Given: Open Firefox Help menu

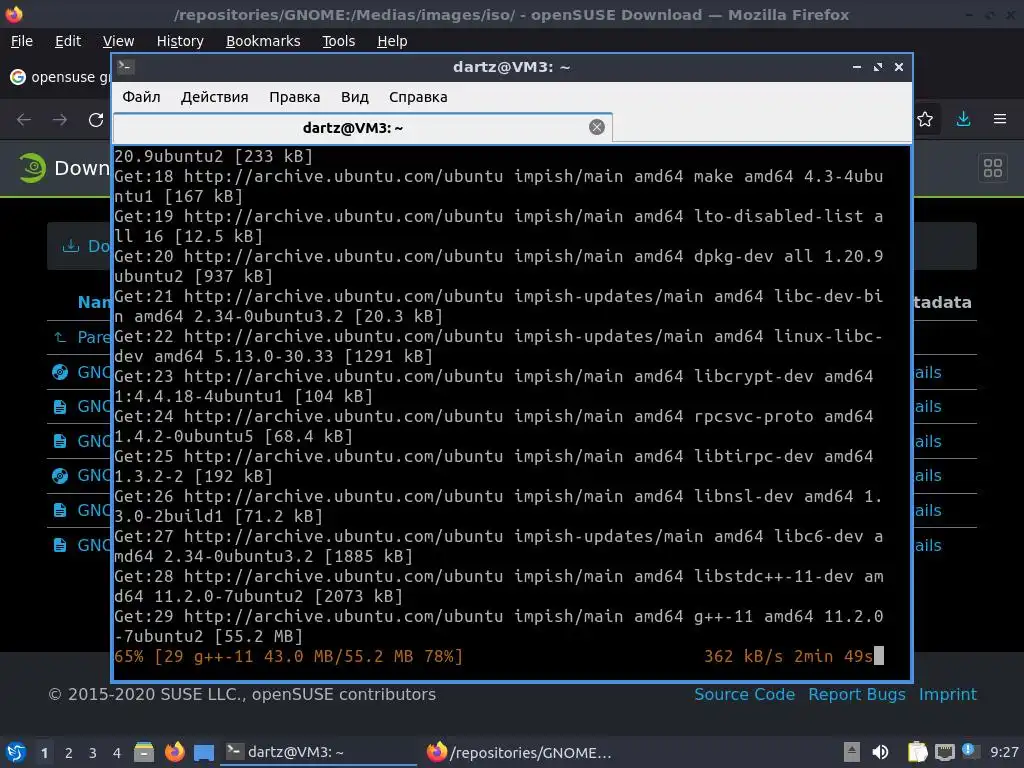Looking at the screenshot, I should point(392,41).
